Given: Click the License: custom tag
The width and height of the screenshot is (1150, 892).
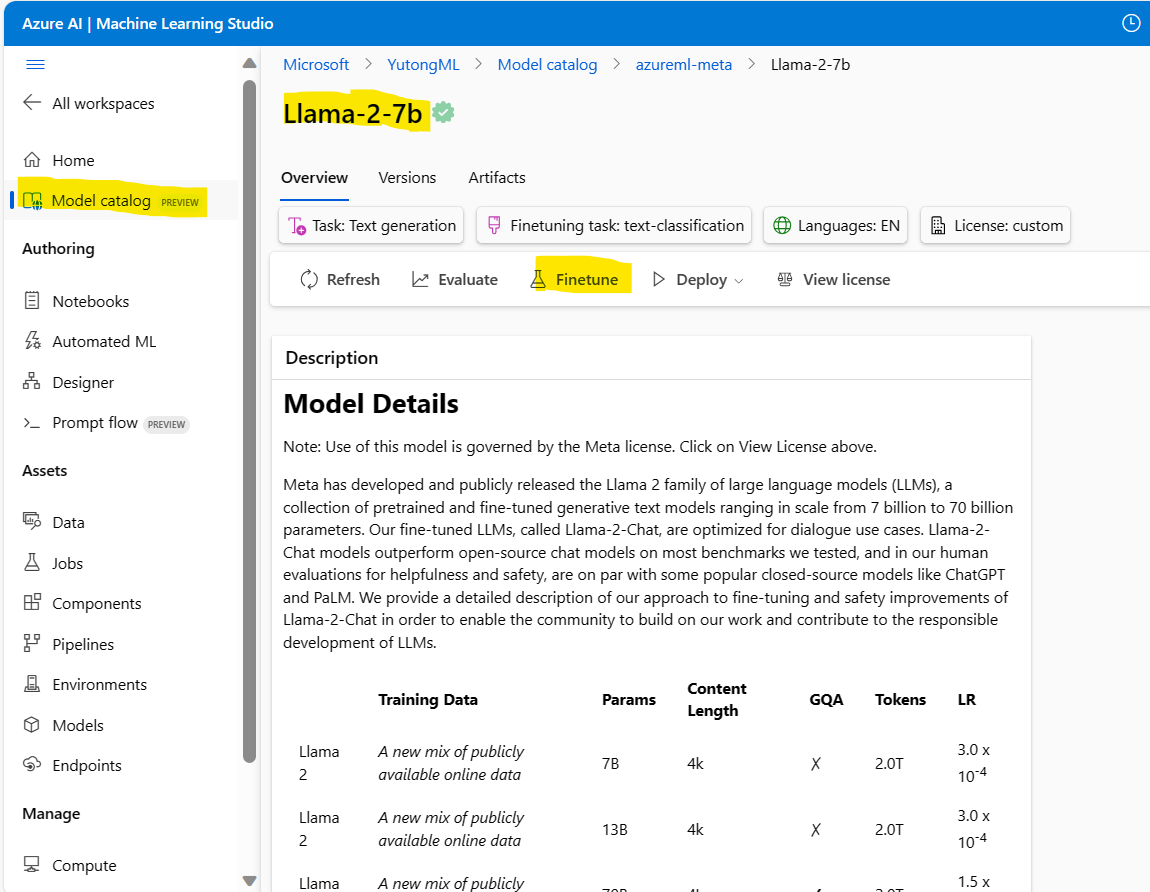Looking at the screenshot, I should [x=995, y=225].
